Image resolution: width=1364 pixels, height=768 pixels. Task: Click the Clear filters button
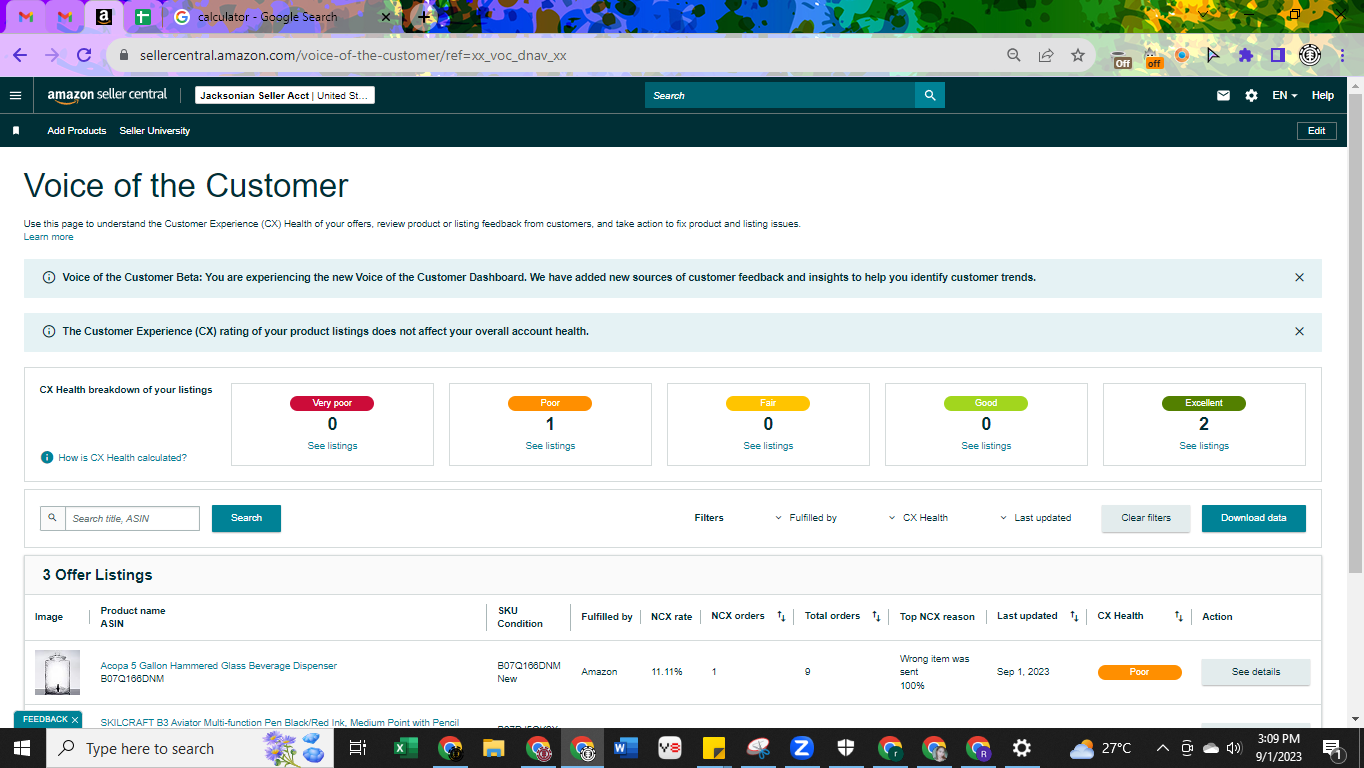click(1146, 518)
